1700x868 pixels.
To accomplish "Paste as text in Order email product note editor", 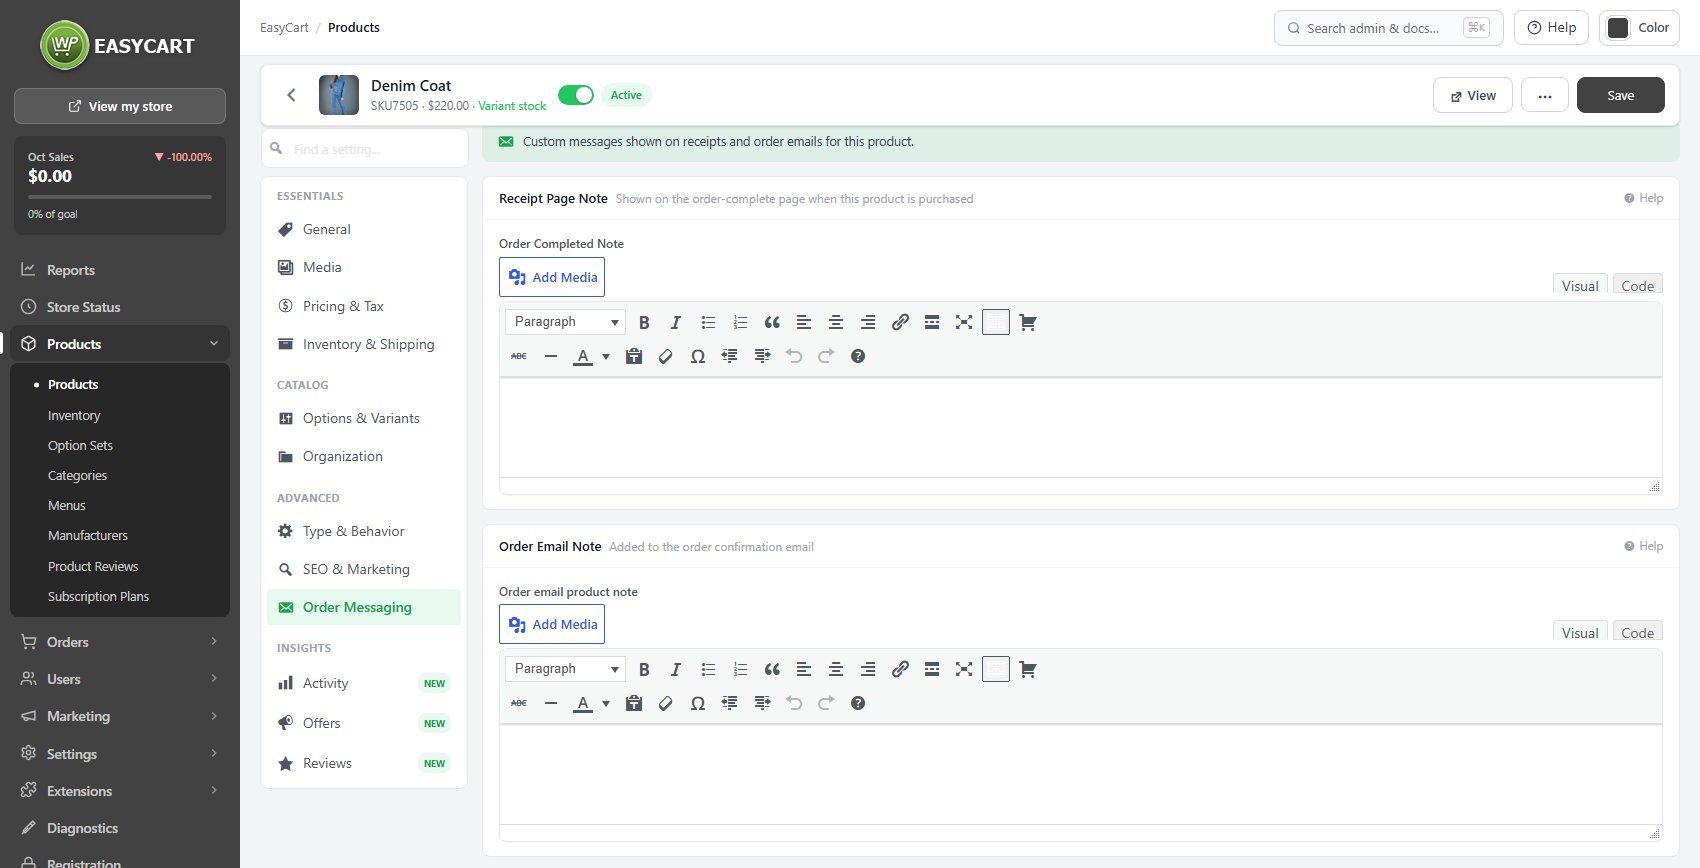I will [x=634, y=703].
